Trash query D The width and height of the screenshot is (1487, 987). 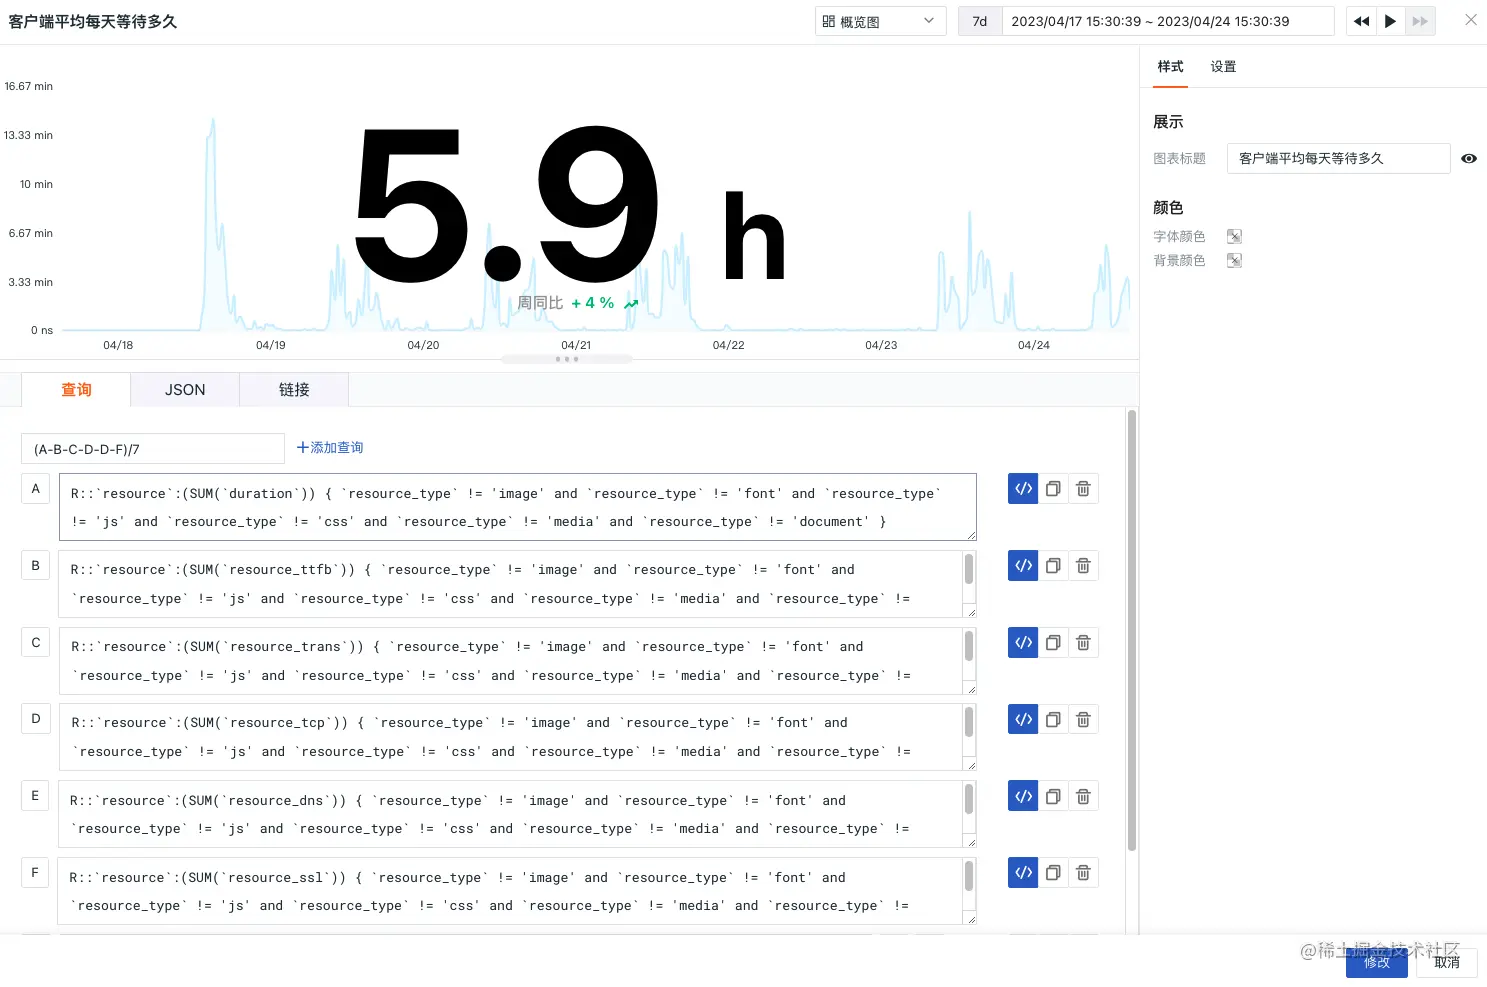[1083, 719]
